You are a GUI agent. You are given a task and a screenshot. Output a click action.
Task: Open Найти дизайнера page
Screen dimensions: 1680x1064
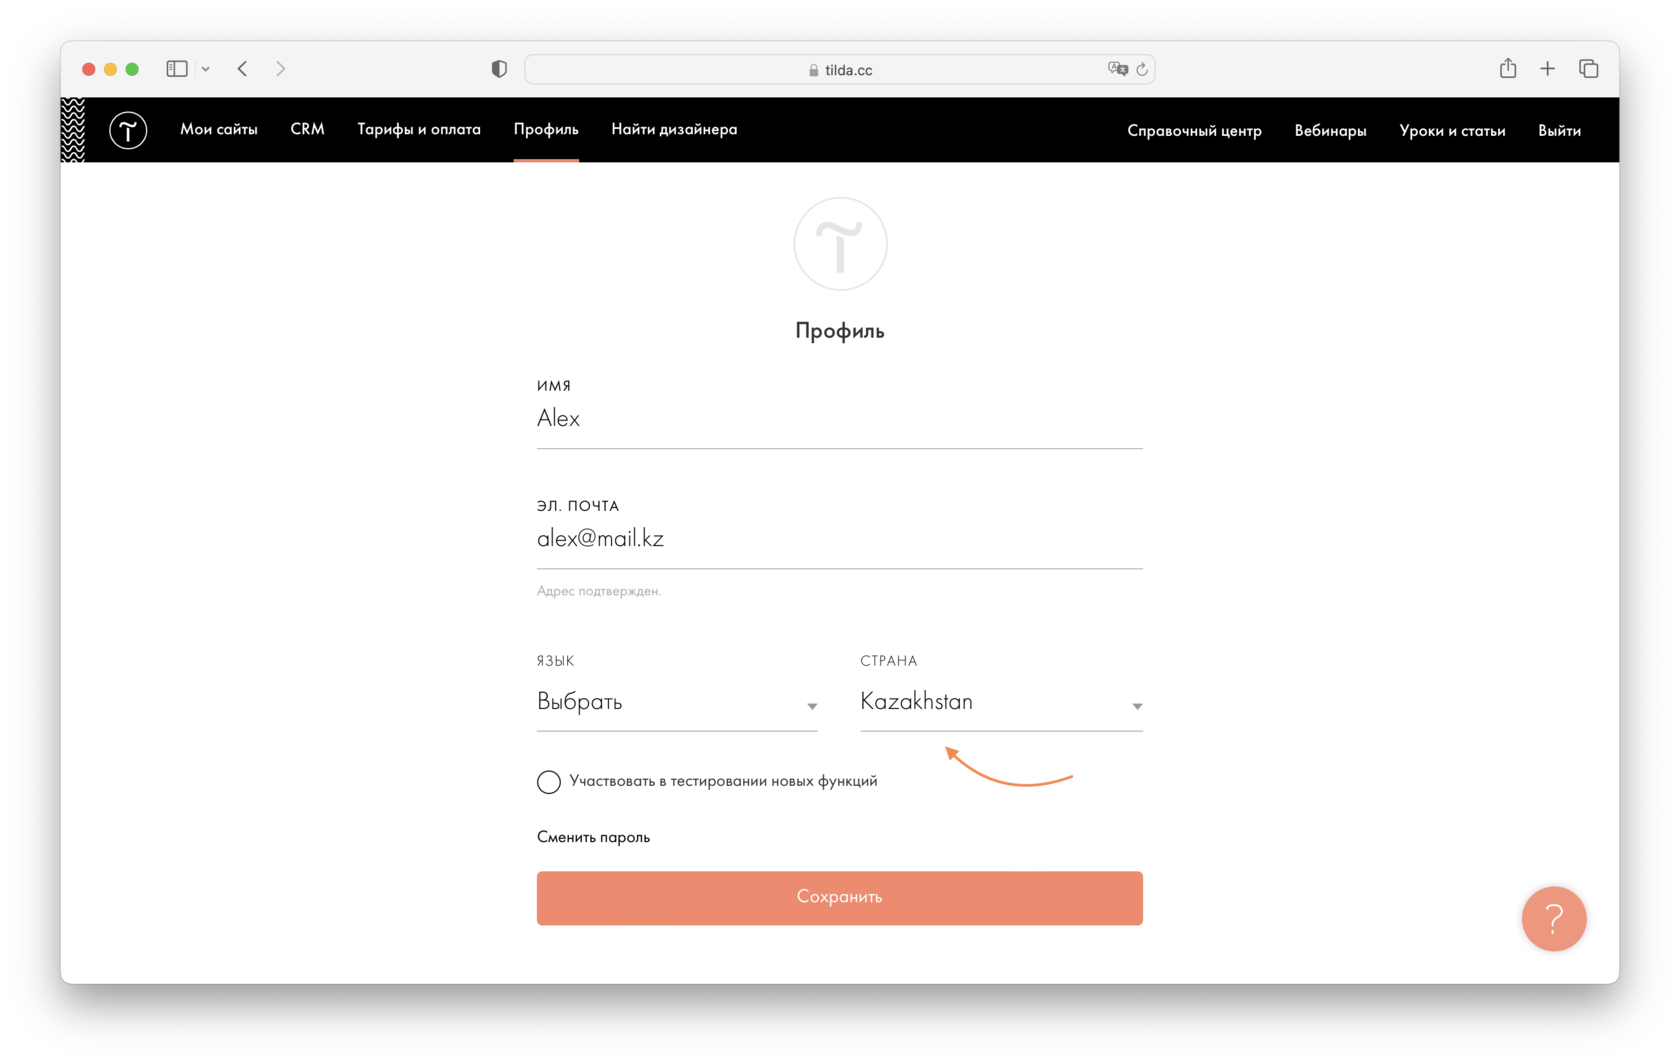pos(674,129)
